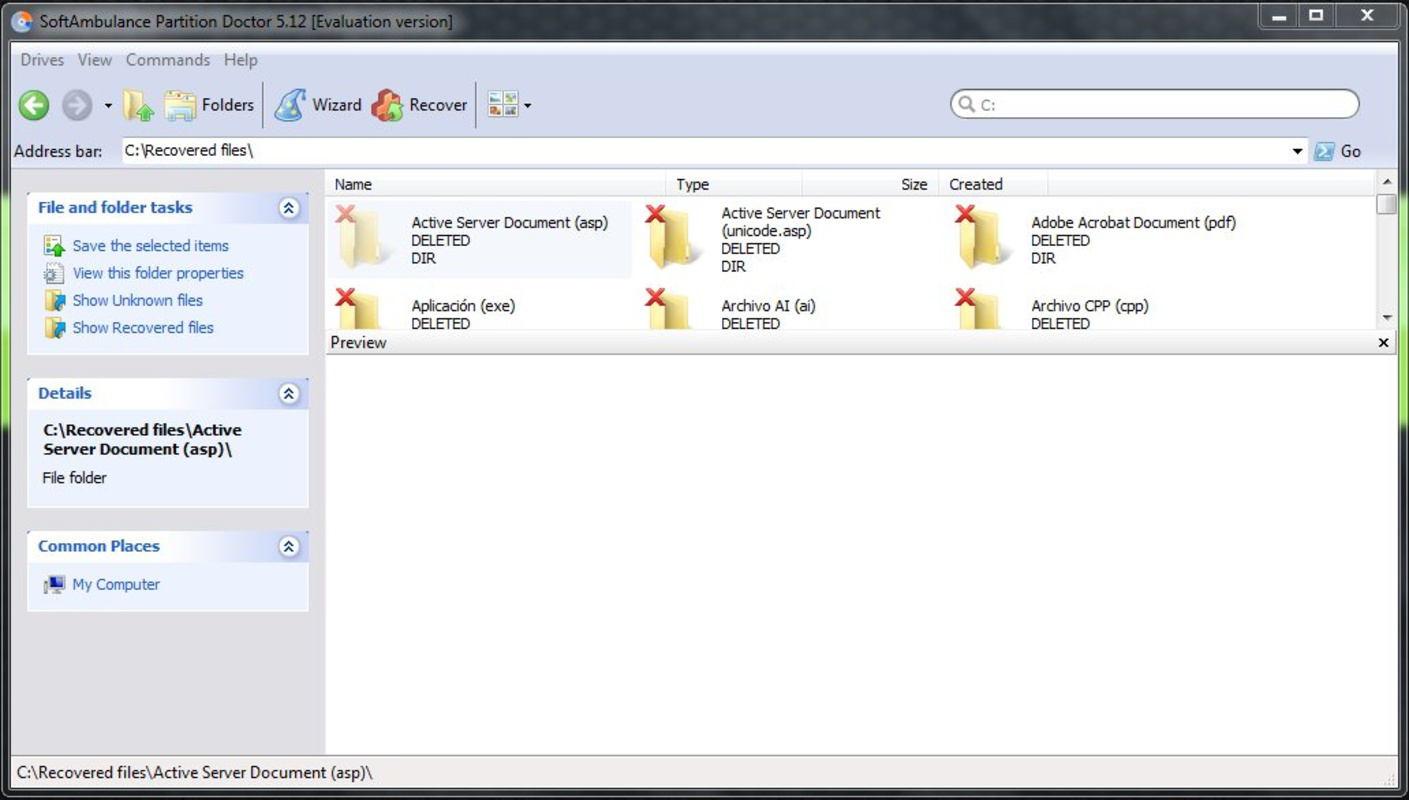This screenshot has width=1409, height=800.
Task: Click the grey forward arrow button
Action: (x=77, y=105)
